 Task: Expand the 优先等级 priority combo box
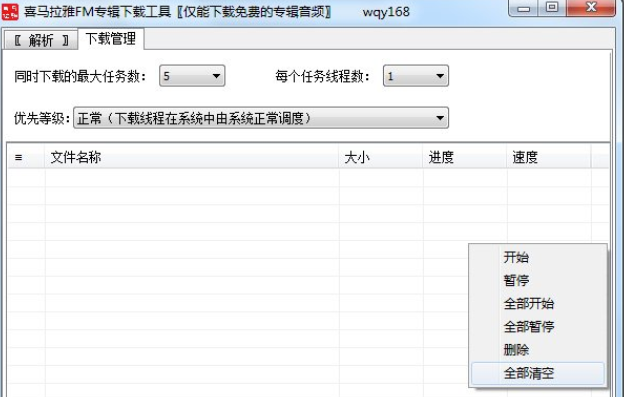pyautogui.click(x=261, y=118)
